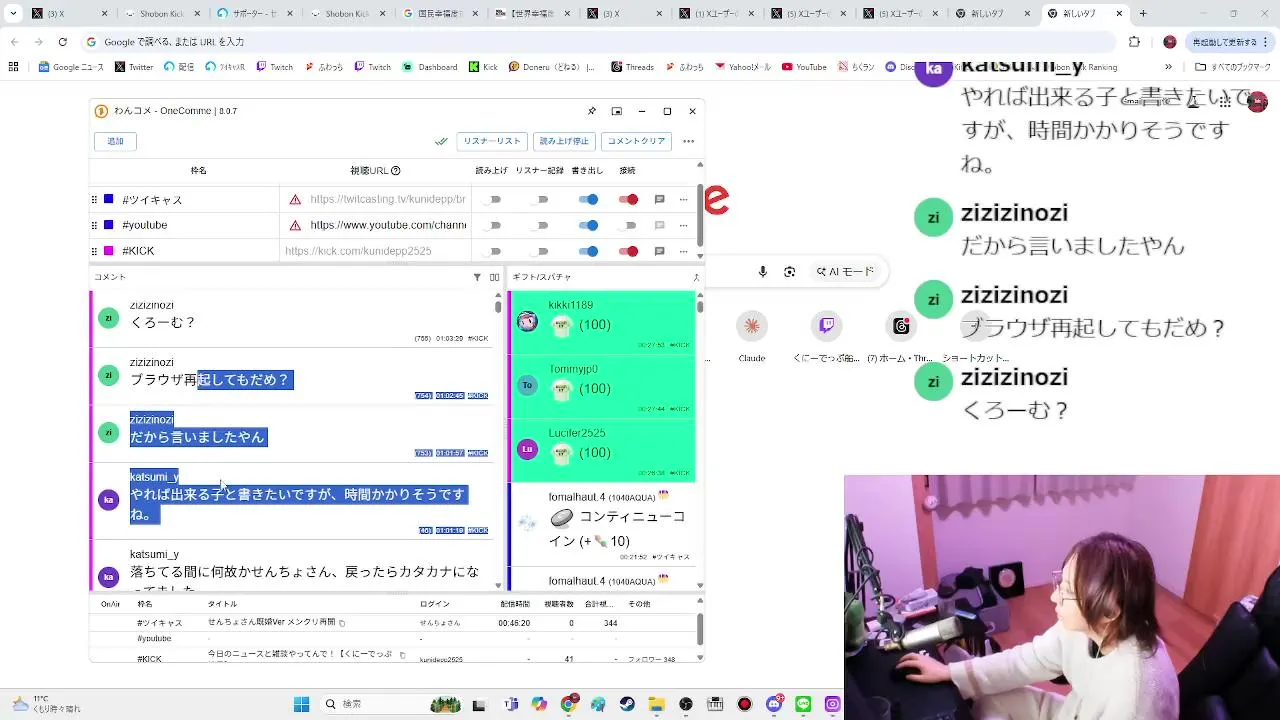This screenshot has height=720, width=1280.
Task: Reload the browser page
Action: (x=62, y=42)
